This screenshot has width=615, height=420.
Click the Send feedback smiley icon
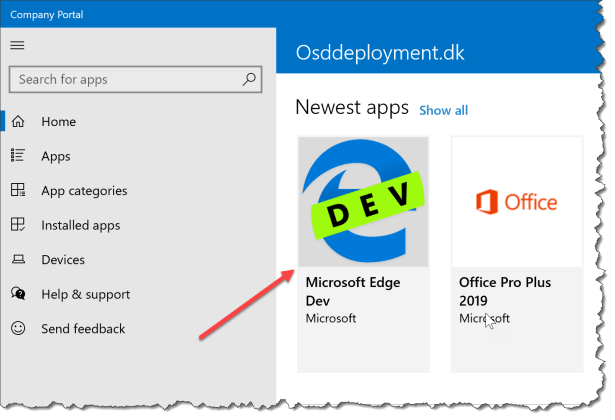tap(18, 328)
